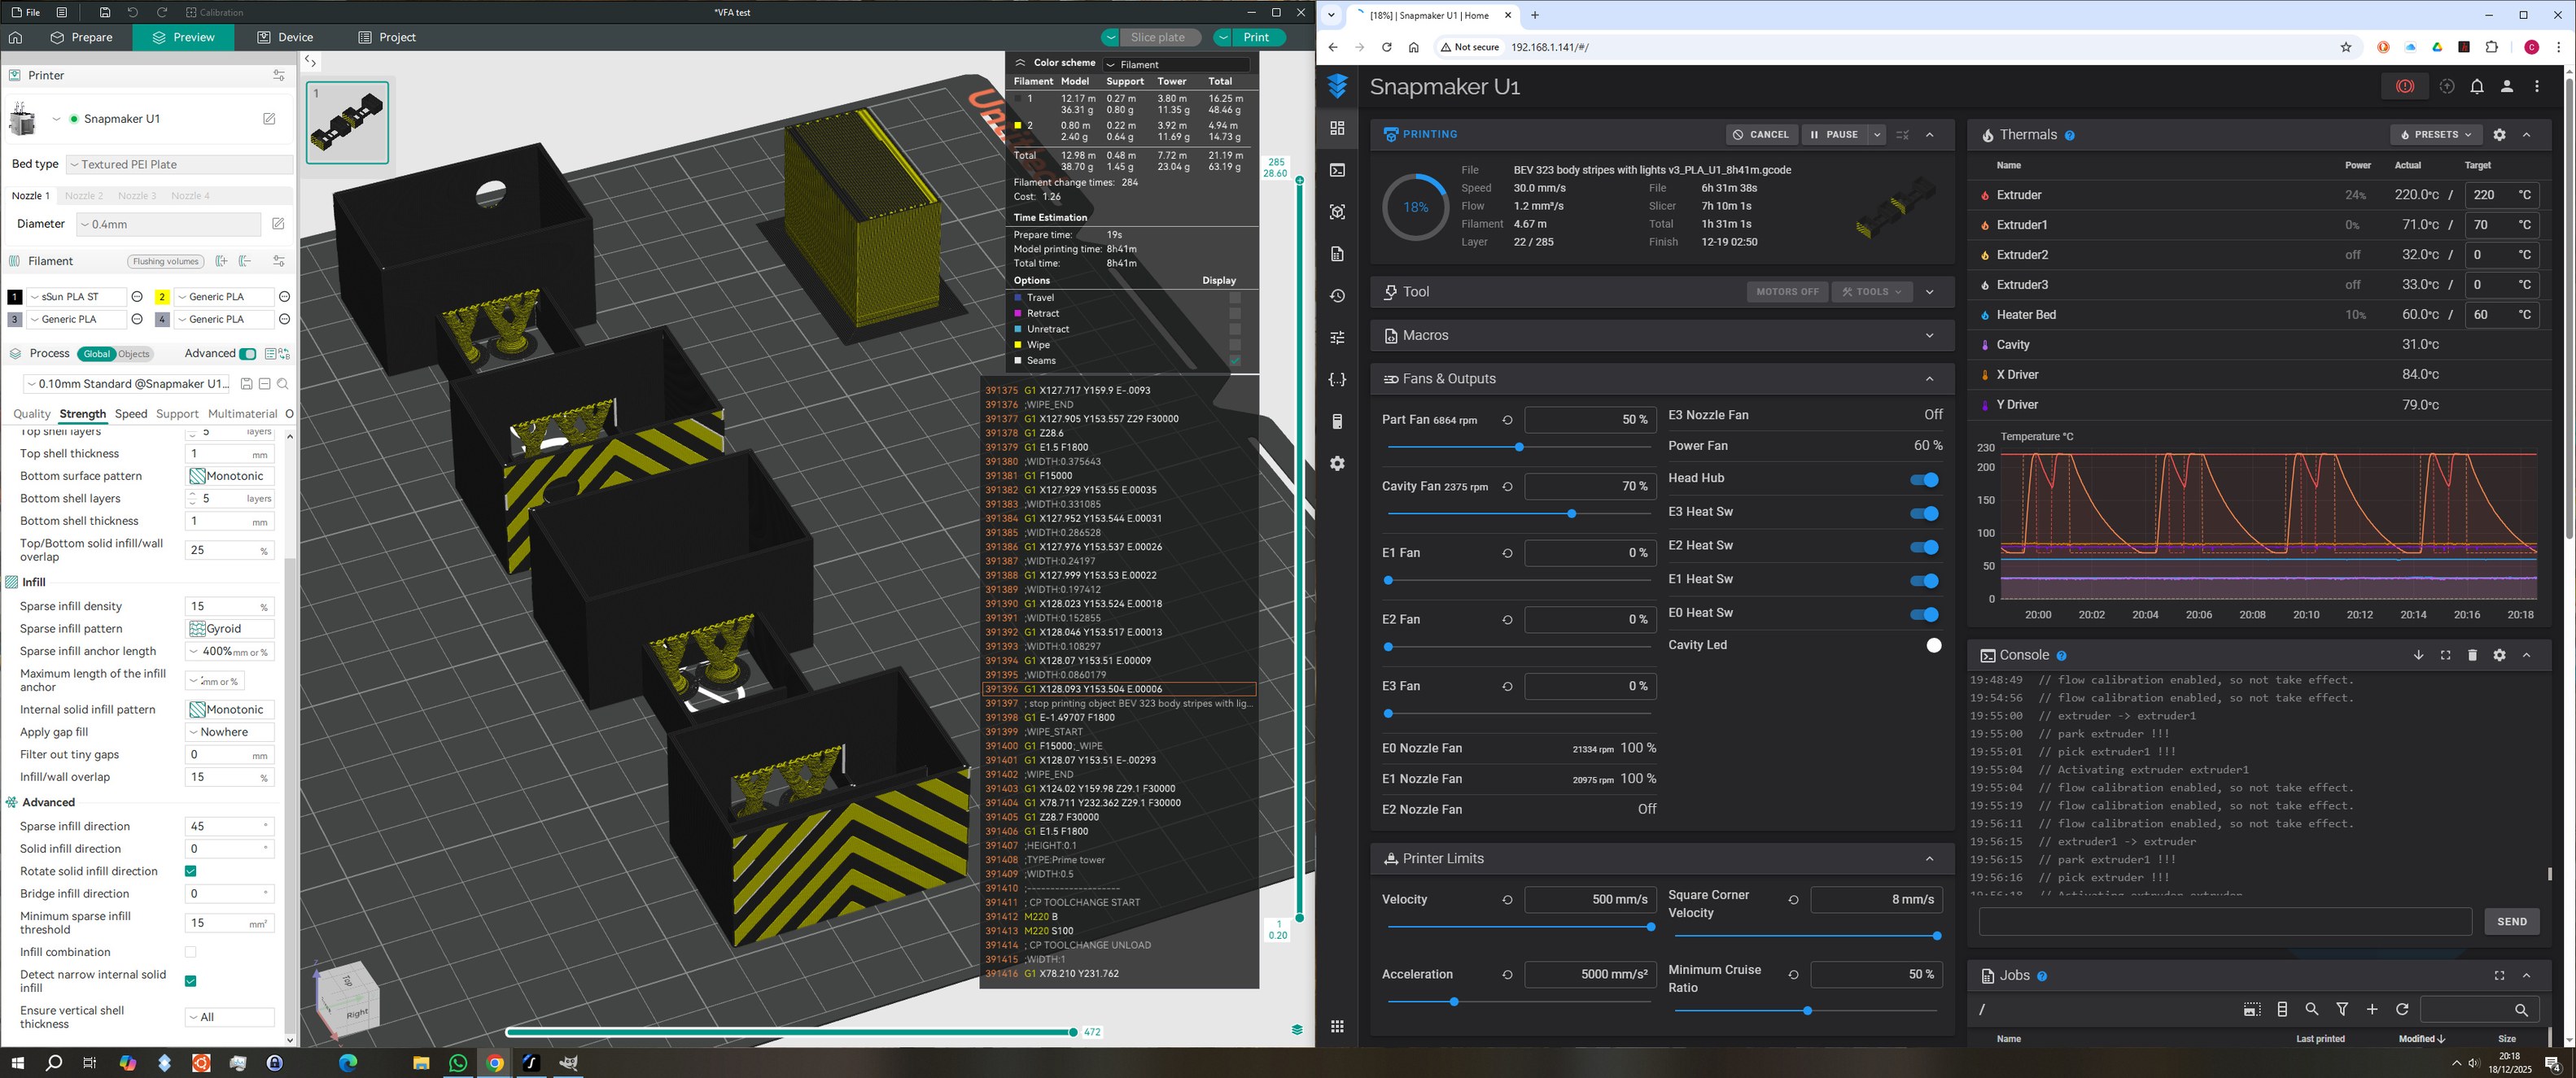Switch to the Device tab
The image size is (2576, 1078).
pyautogui.click(x=285, y=37)
